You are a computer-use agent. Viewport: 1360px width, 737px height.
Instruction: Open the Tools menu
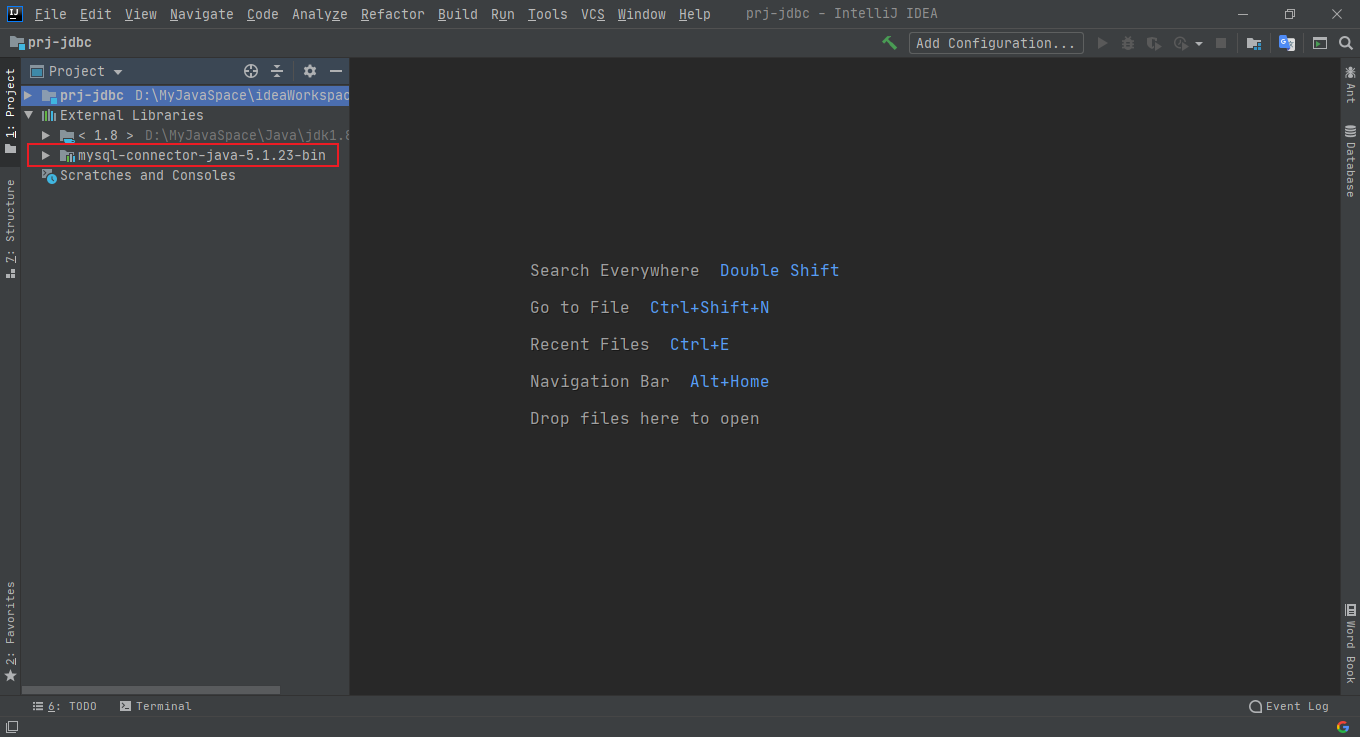547,14
